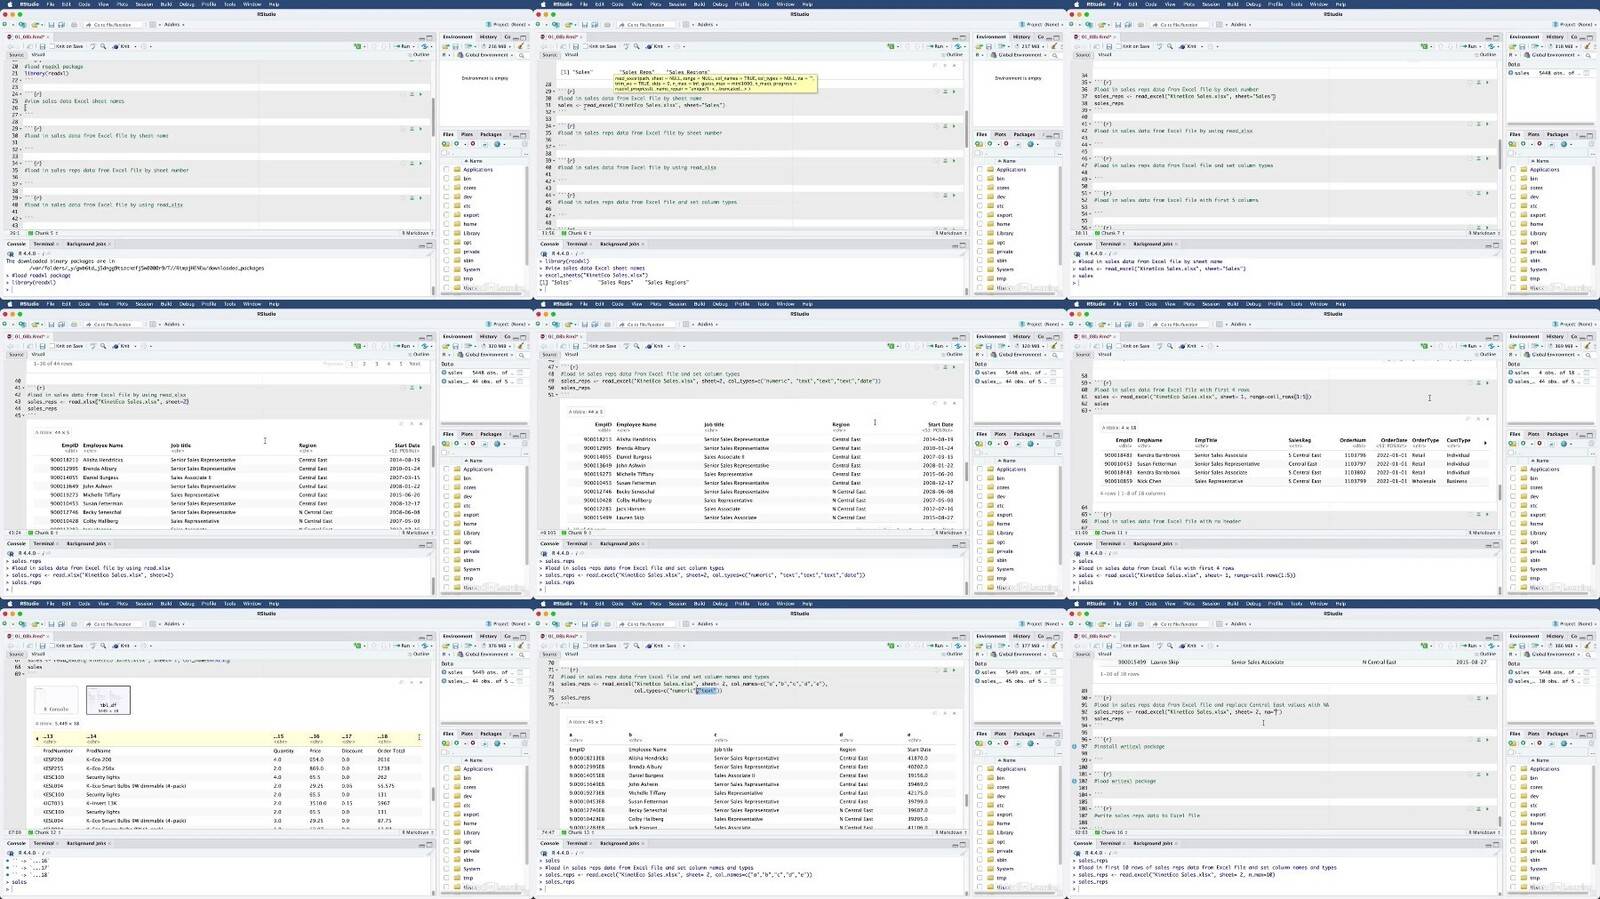
Task: Run the 'view sales data Excel sheet names' chunk in top-left window
Action: [420, 94]
